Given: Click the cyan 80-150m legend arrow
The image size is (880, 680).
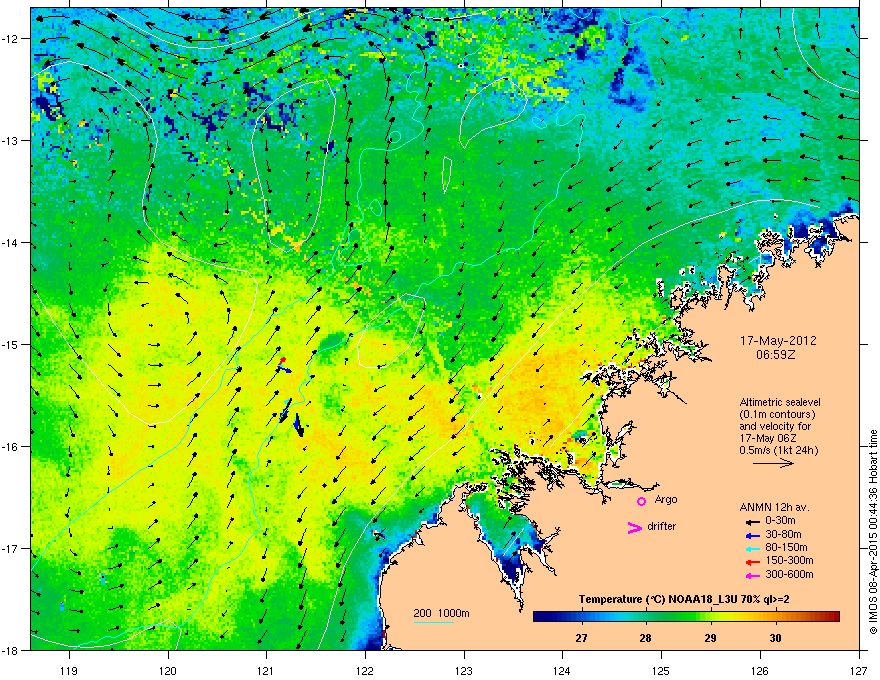Looking at the screenshot, I should pyautogui.click(x=752, y=549).
